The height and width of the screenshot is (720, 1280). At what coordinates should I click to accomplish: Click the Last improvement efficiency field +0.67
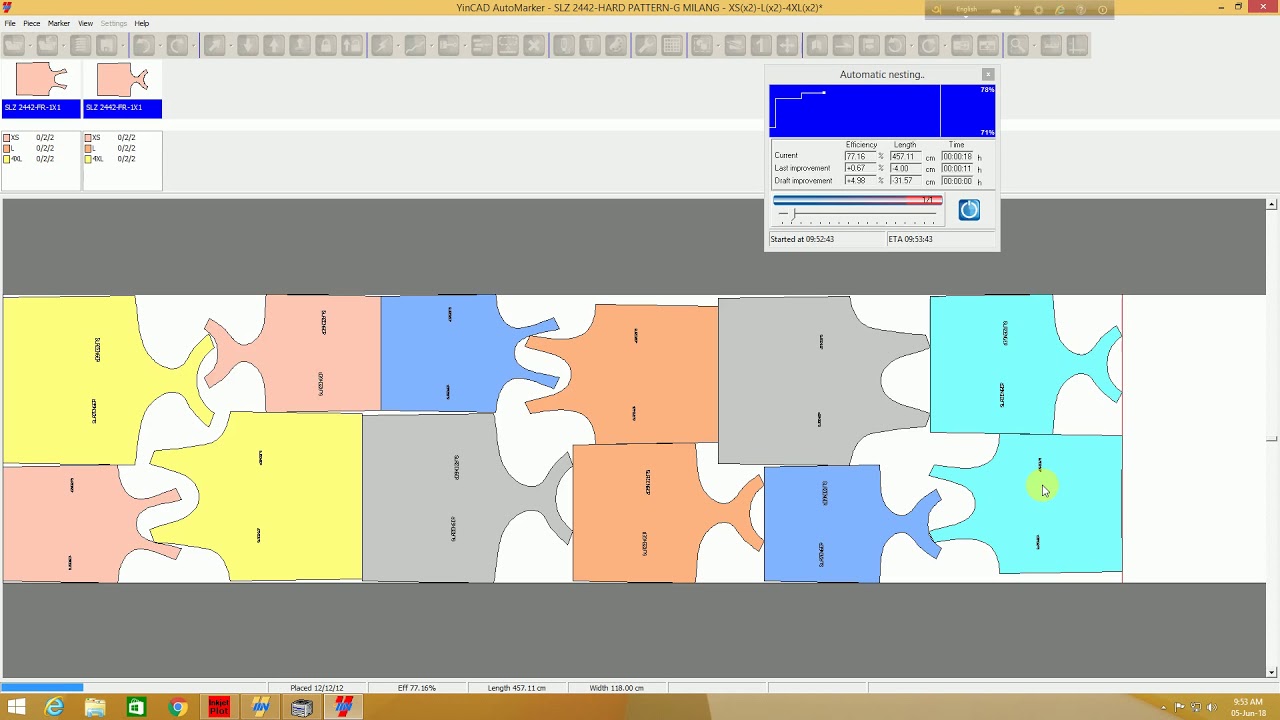tap(860, 168)
